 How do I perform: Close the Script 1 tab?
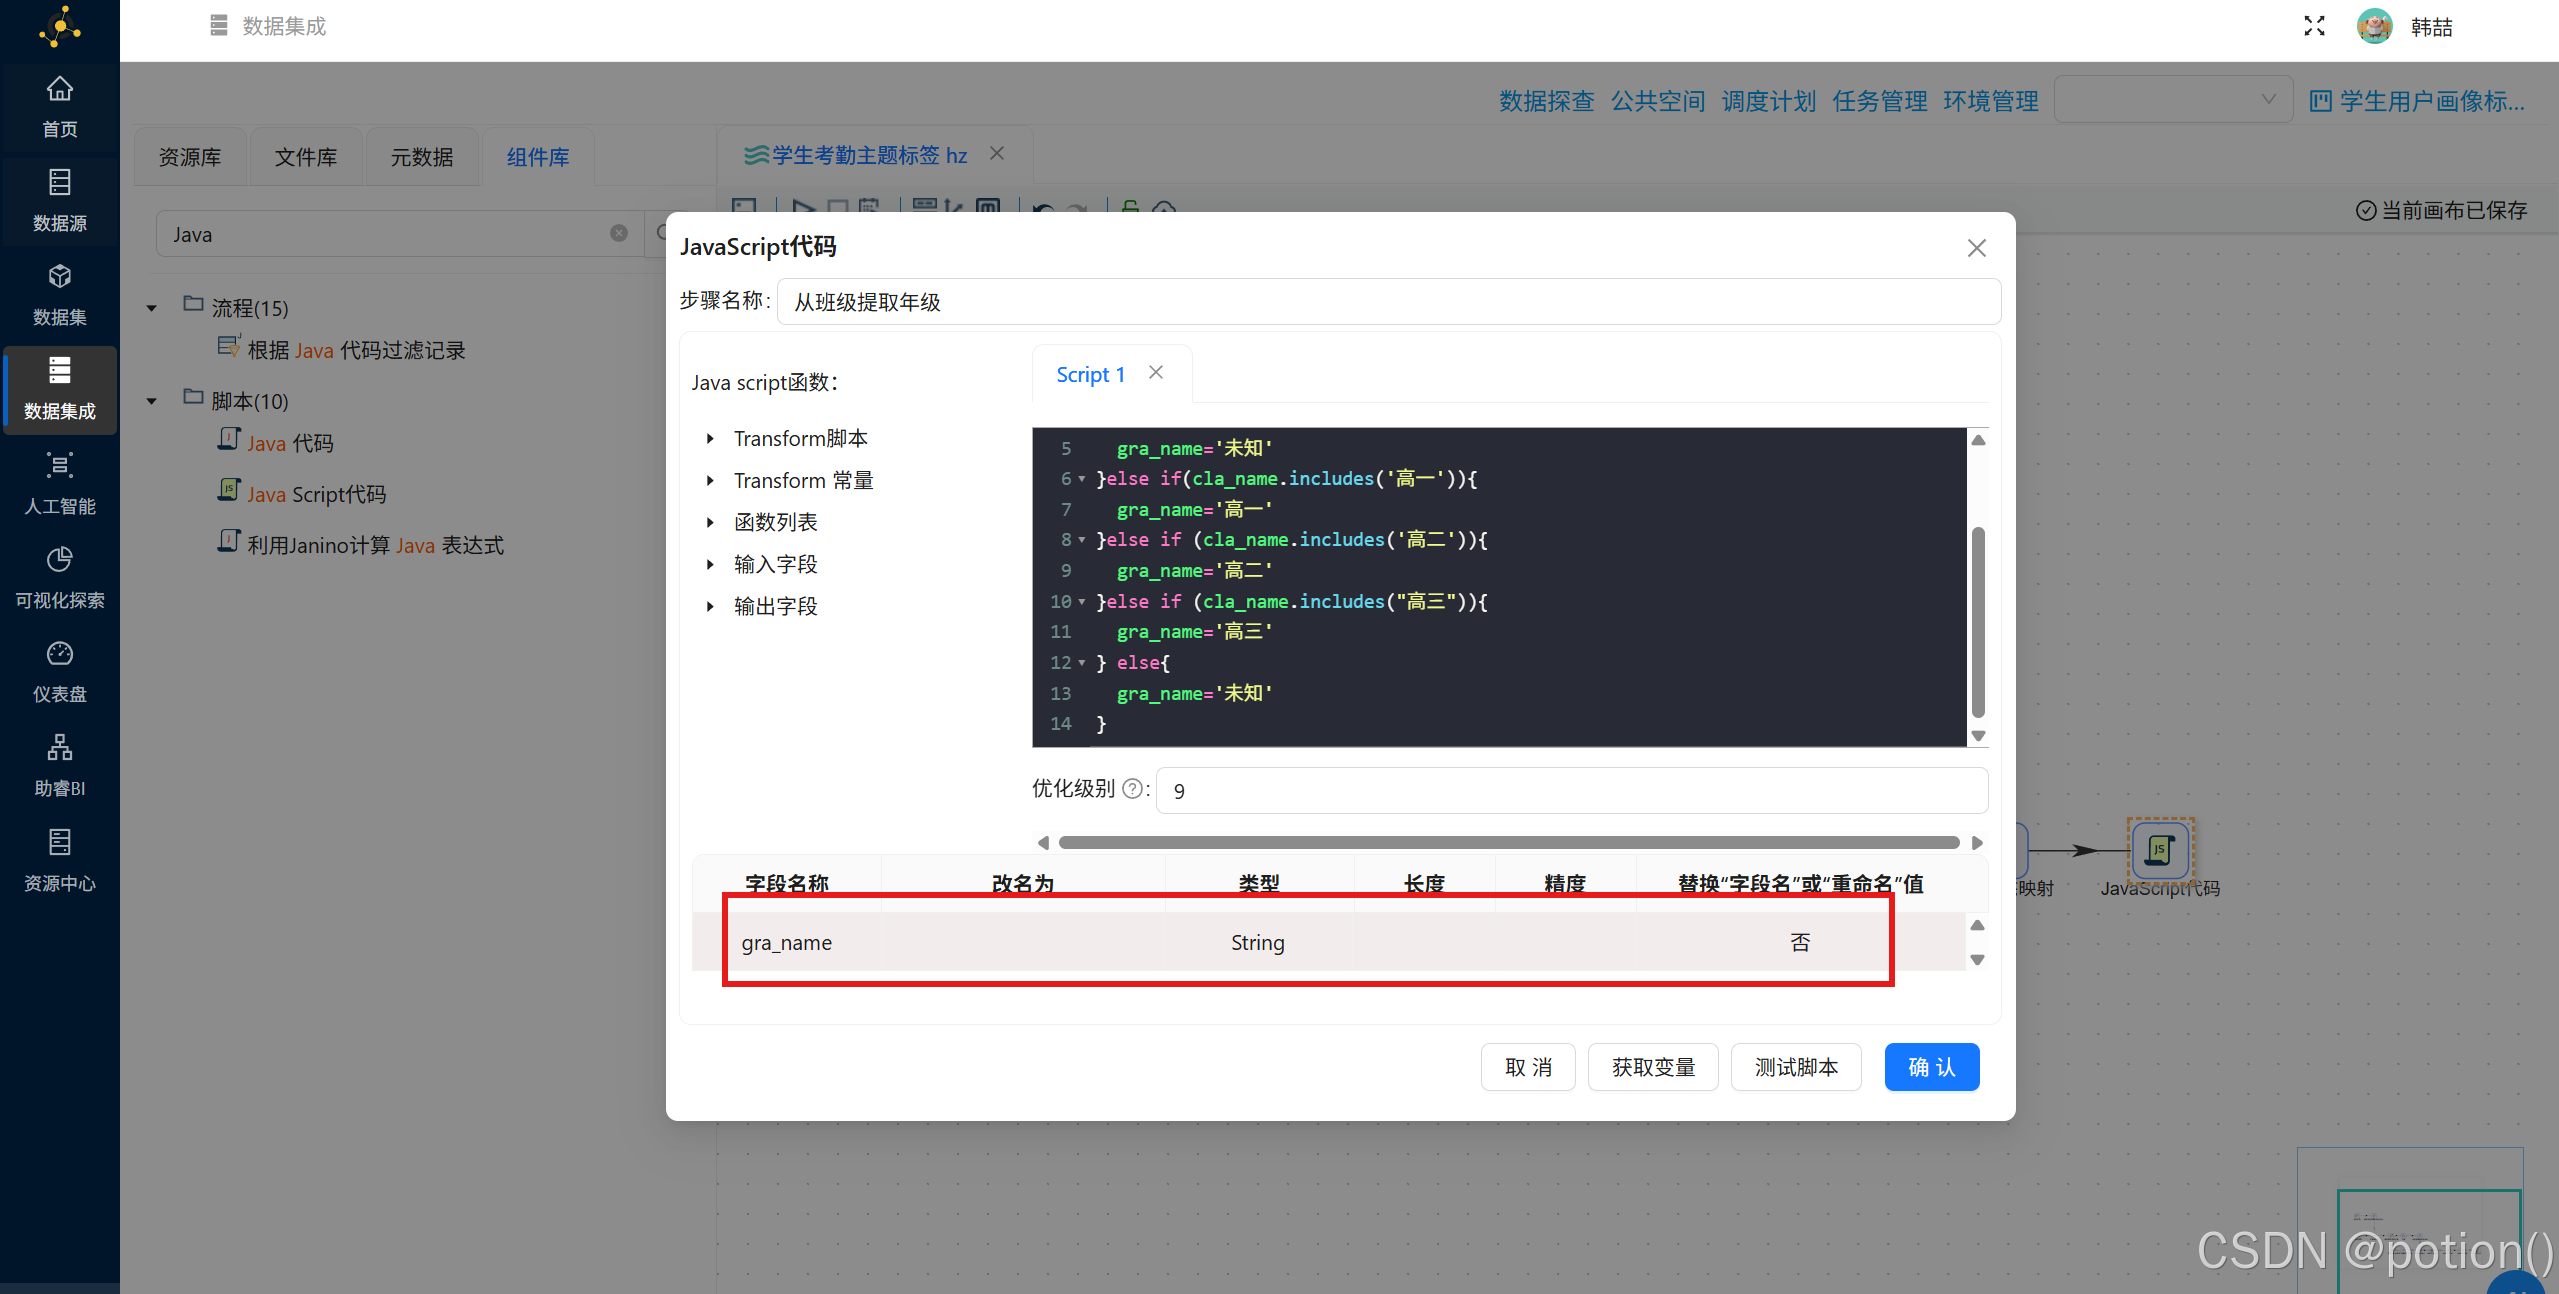tap(1156, 372)
